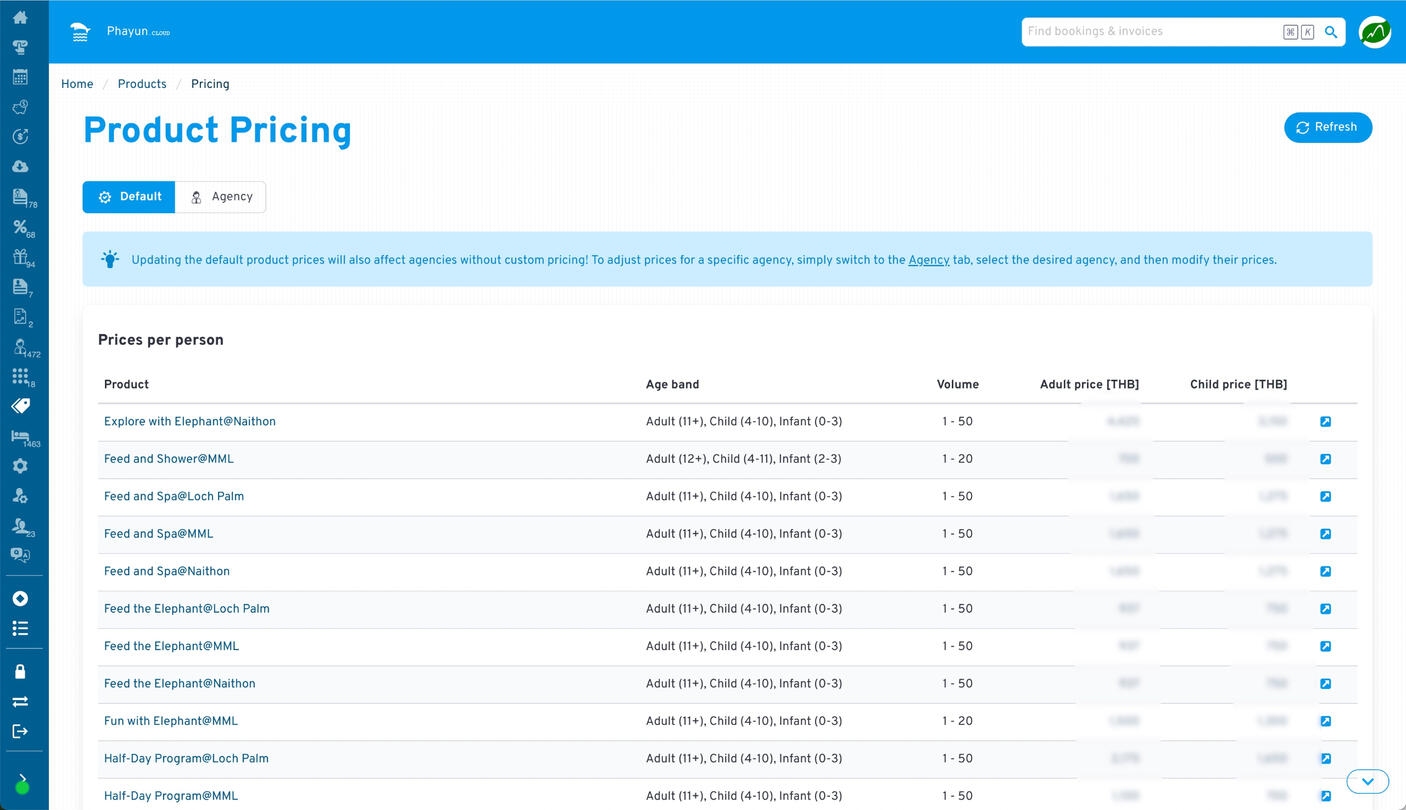This screenshot has height=810, width=1406.
Task: Click the logout icon at sidebar bottom
Action: point(20,731)
